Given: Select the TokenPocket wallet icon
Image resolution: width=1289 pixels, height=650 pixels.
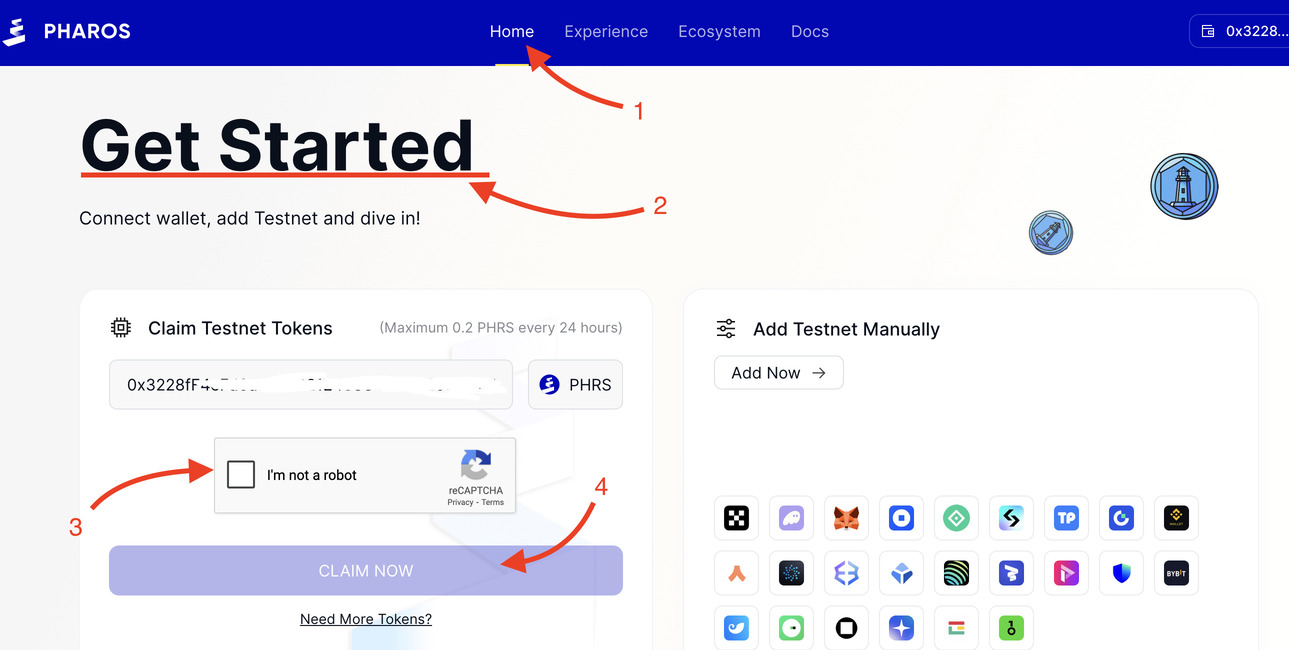Looking at the screenshot, I should point(1066,518).
